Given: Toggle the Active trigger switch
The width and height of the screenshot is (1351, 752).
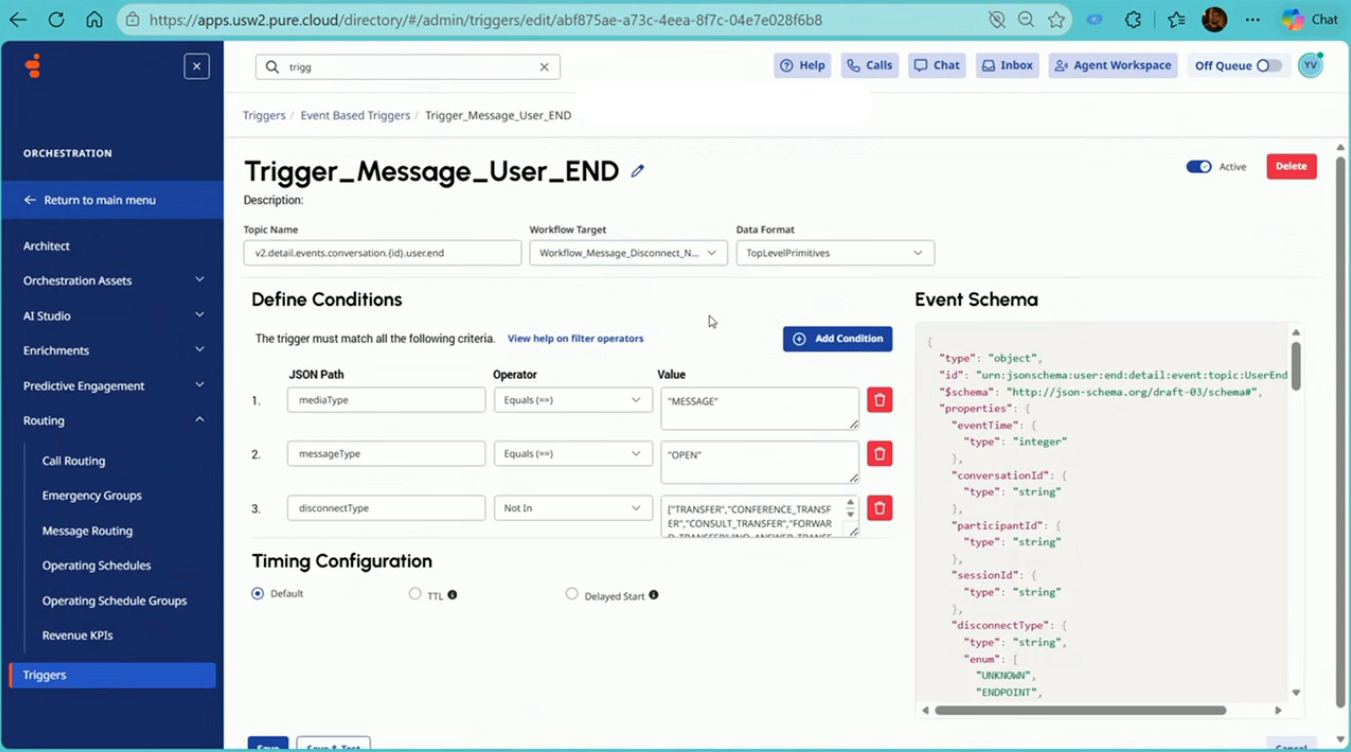Looking at the screenshot, I should point(1198,167).
